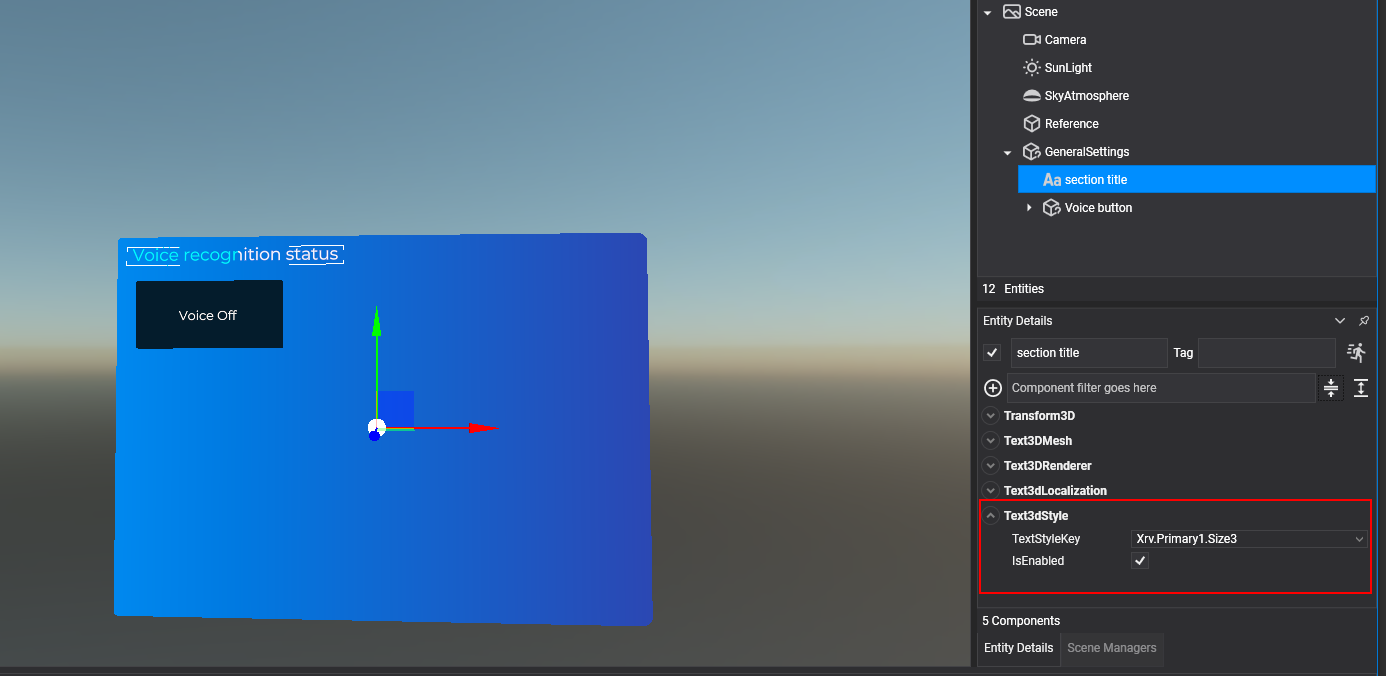Expand the Transform3D component
Screen dimensions: 1386x676
991,416
